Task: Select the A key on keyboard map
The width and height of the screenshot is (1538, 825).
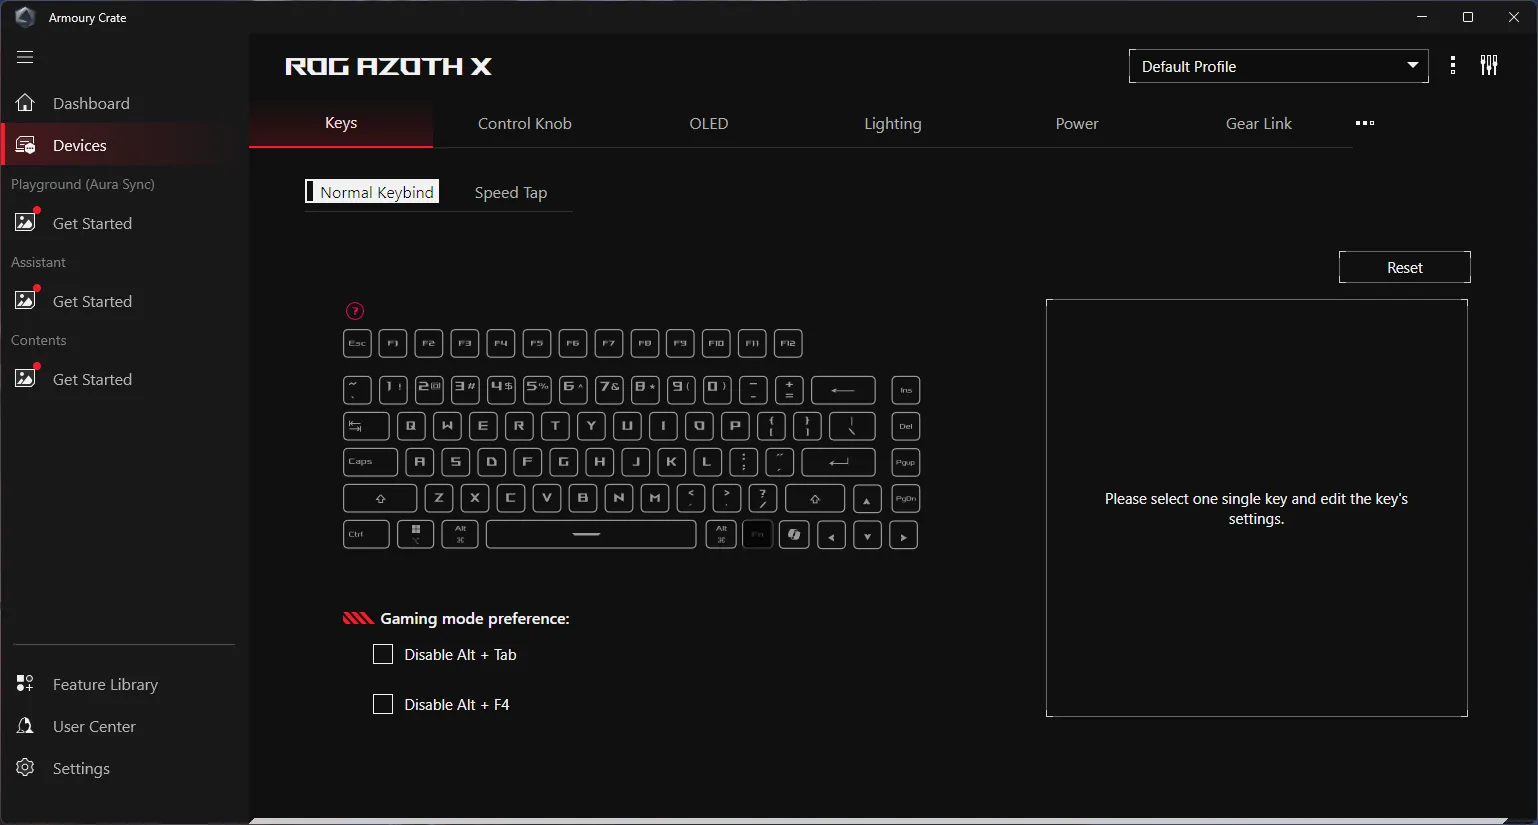Action: point(420,462)
